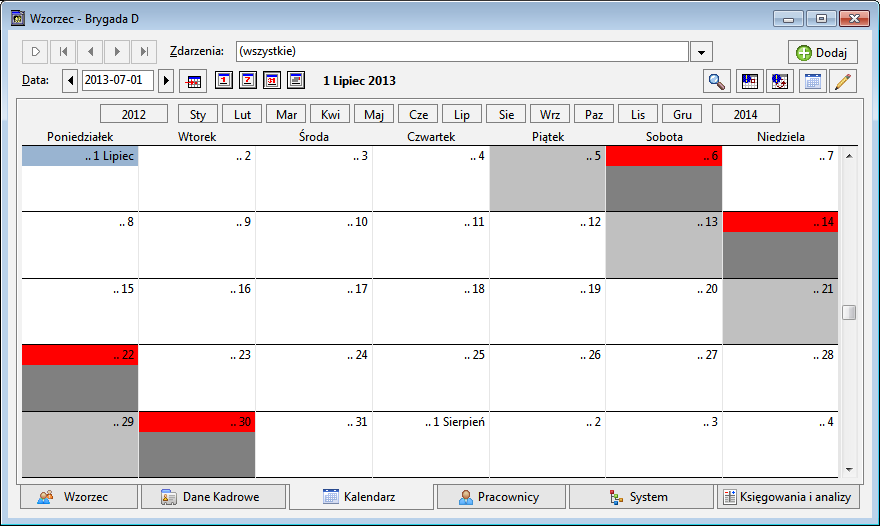Select month Gru
The image size is (880, 526).
(x=682, y=114)
